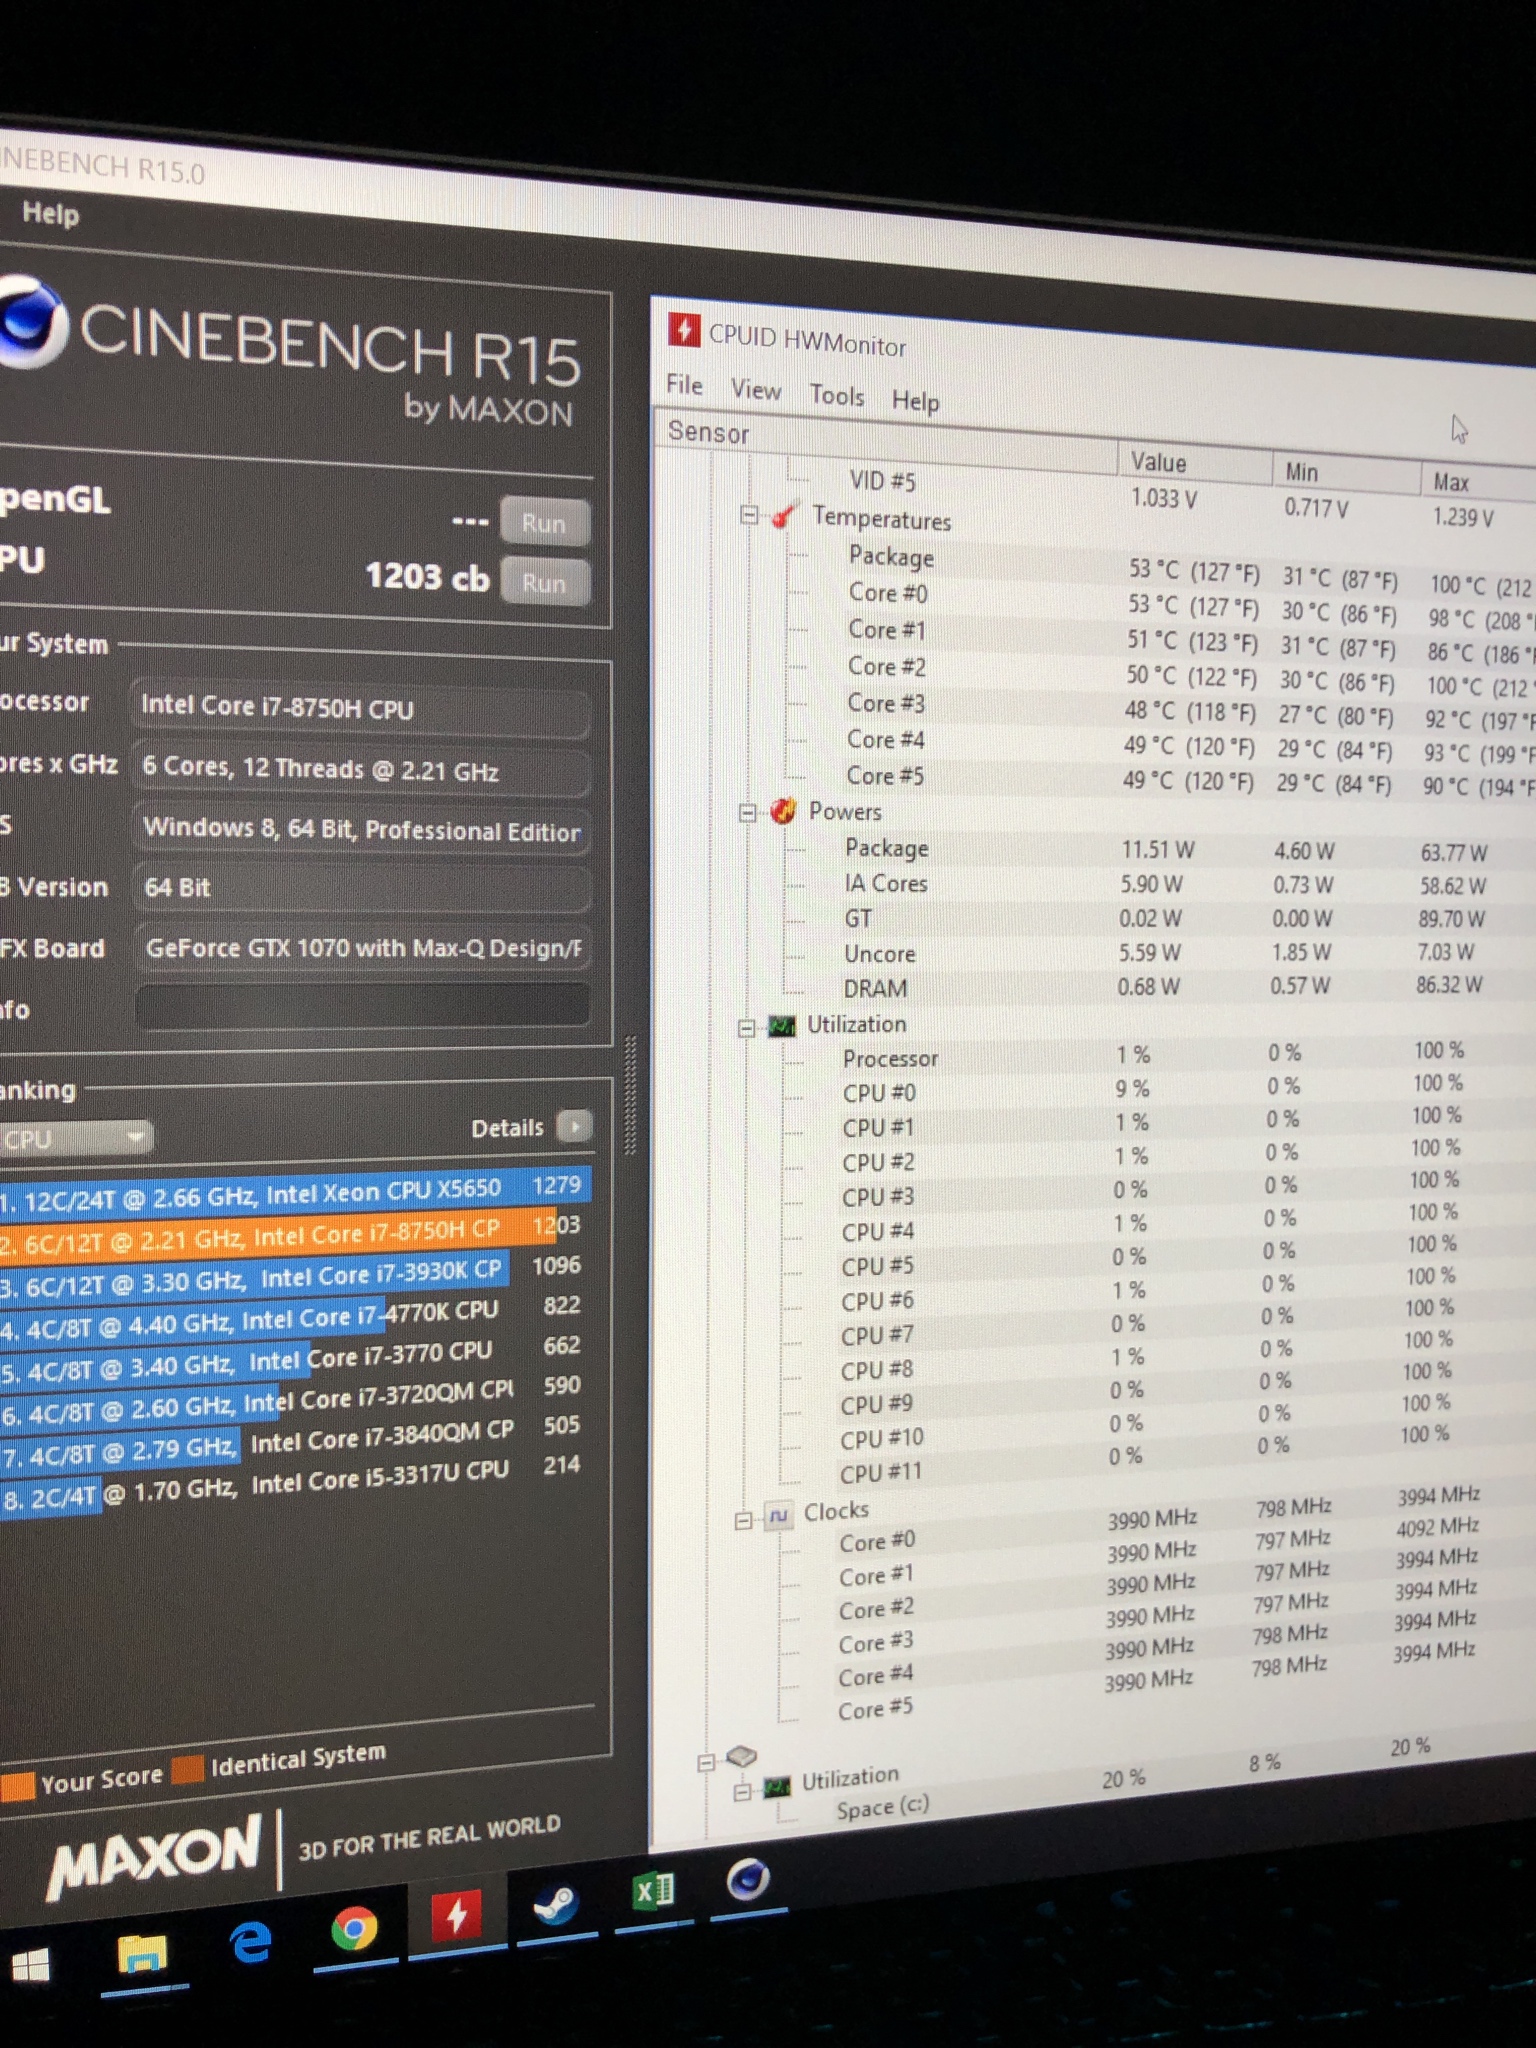Click the GeForce GTX 1070 graphics field

(362, 948)
